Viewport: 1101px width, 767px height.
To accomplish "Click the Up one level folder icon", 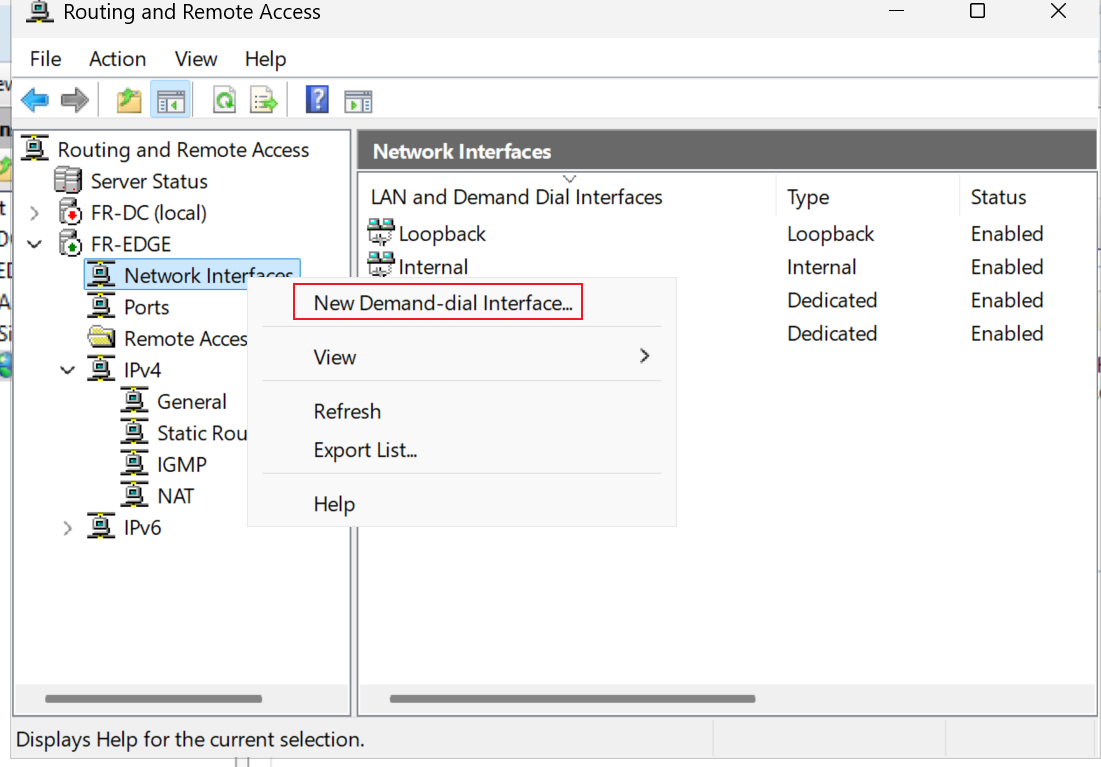I will click(128, 100).
